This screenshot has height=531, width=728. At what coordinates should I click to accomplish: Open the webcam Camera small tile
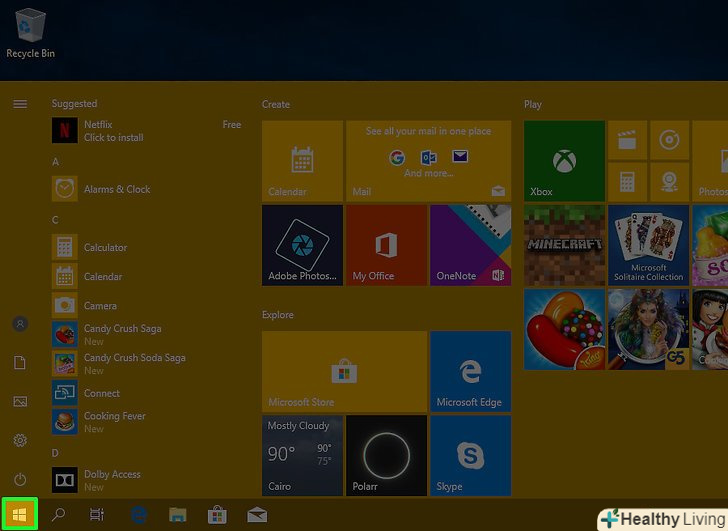(670, 182)
